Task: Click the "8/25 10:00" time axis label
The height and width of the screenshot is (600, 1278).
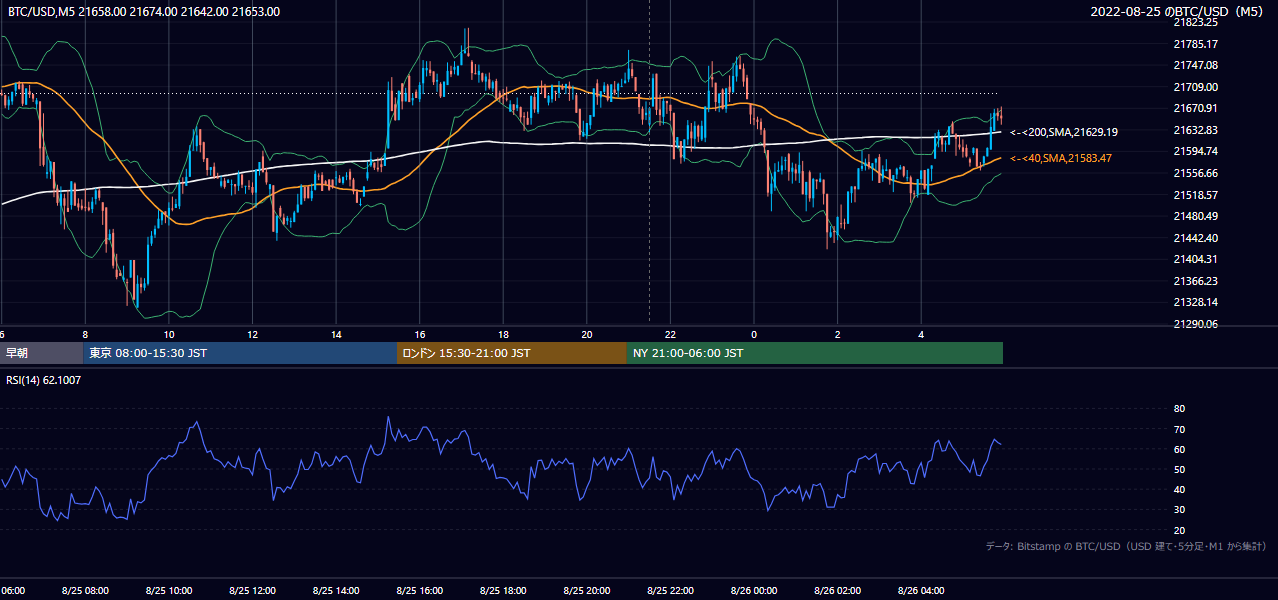Action: point(169,591)
